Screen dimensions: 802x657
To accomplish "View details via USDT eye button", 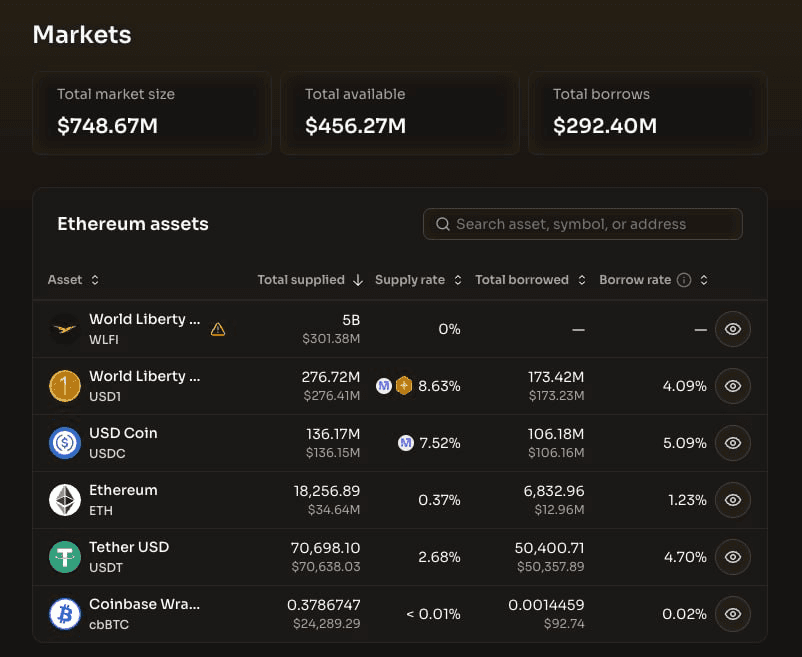I will pyautogui.click(x=733, y=557).
